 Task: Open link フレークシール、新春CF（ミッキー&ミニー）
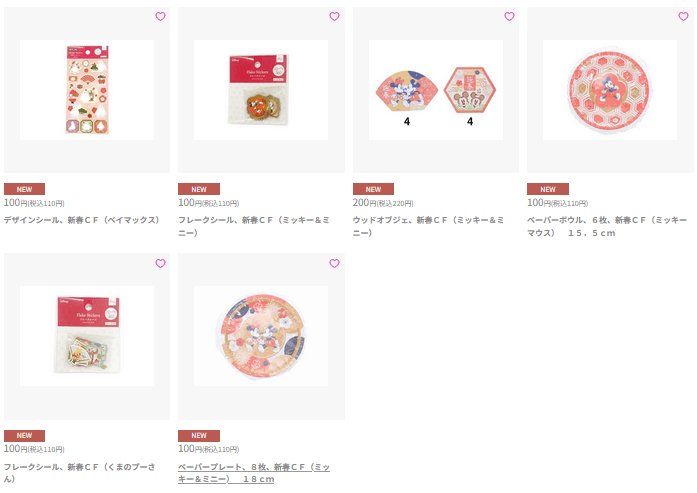(x=254, y=226)
